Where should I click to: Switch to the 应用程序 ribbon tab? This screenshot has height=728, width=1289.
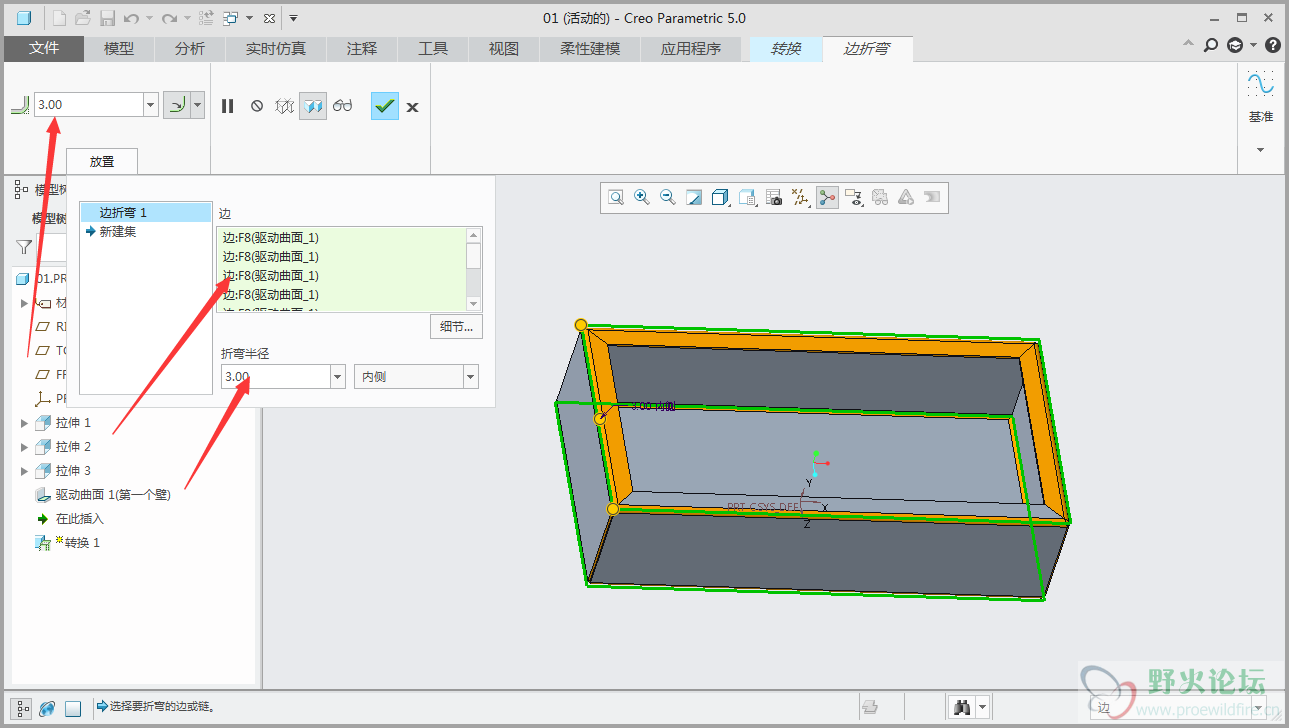(x=691, y=48)
